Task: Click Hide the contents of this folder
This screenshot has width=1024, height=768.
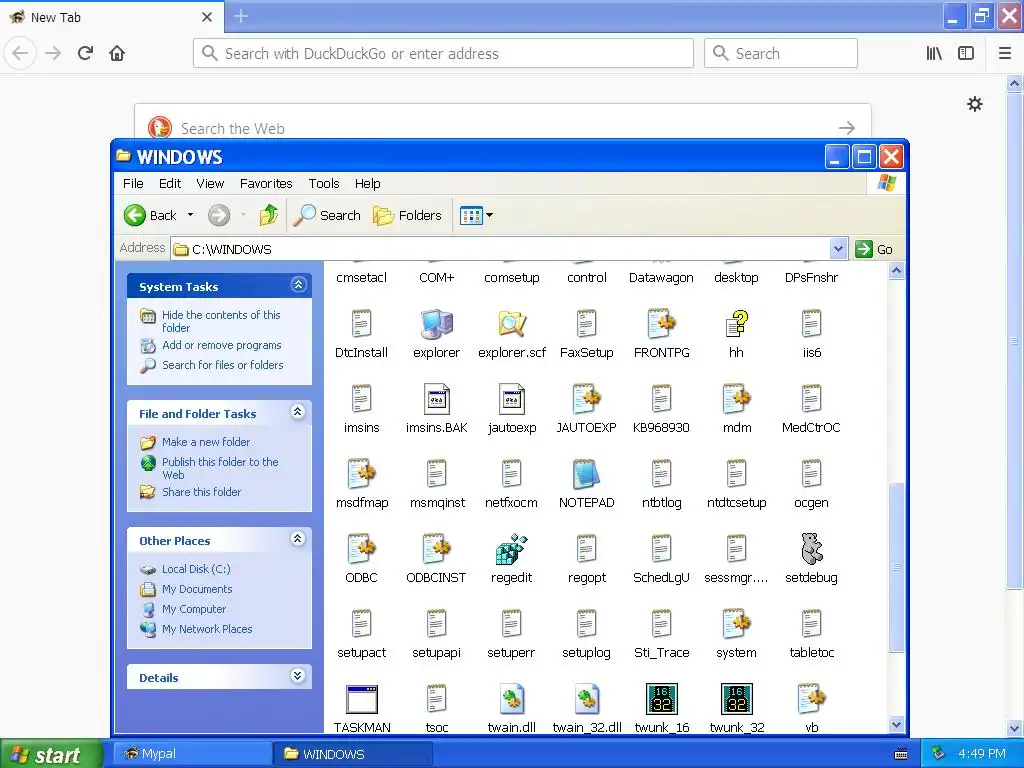Action: click(221, 321)
